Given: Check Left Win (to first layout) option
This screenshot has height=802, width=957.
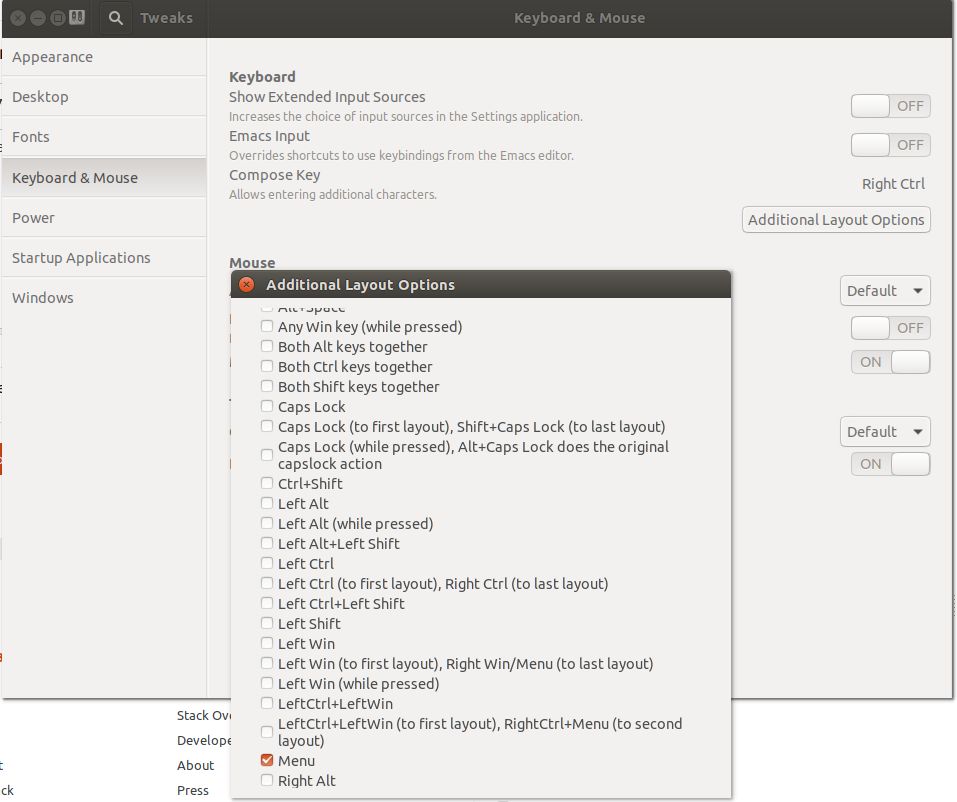Looking at the screenshot, I should 267,663.
